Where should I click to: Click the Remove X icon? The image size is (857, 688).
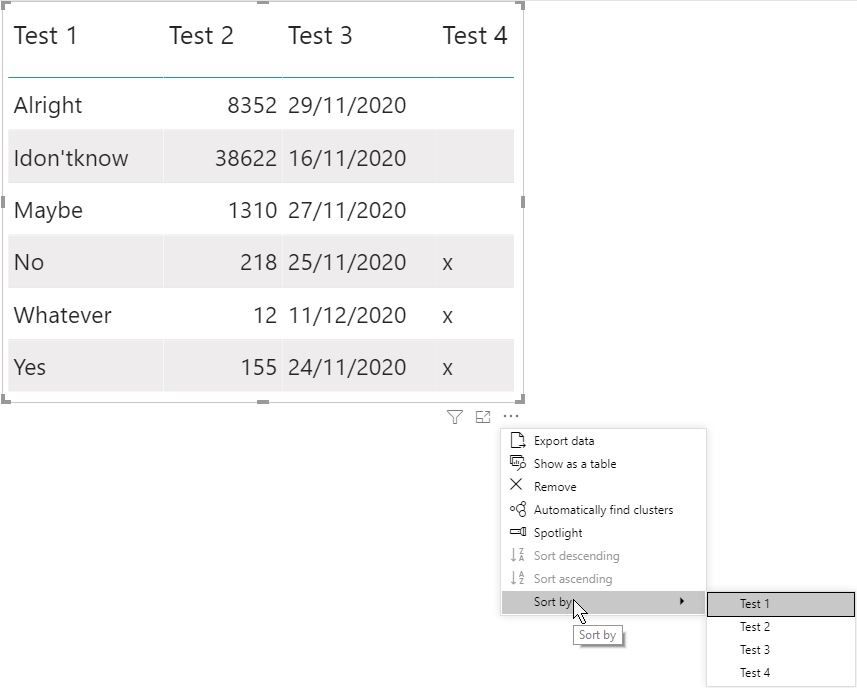pos(516,485)
